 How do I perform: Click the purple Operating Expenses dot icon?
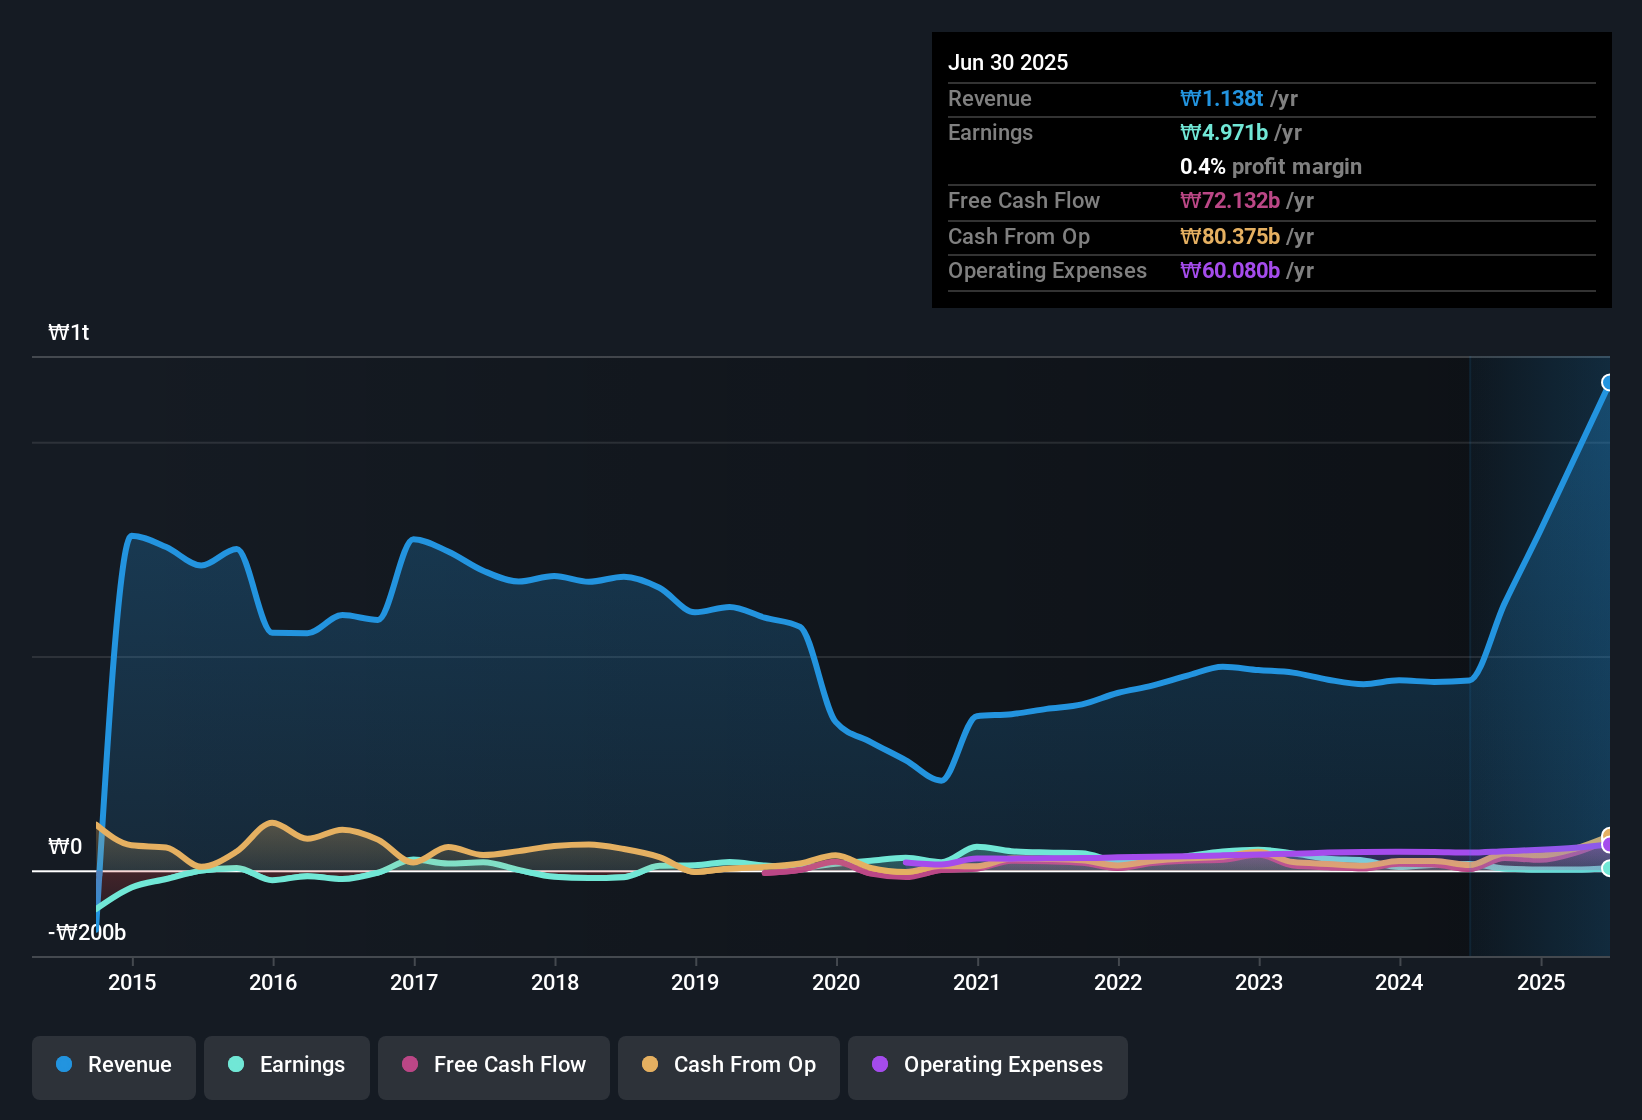[x=879, y=1065]
